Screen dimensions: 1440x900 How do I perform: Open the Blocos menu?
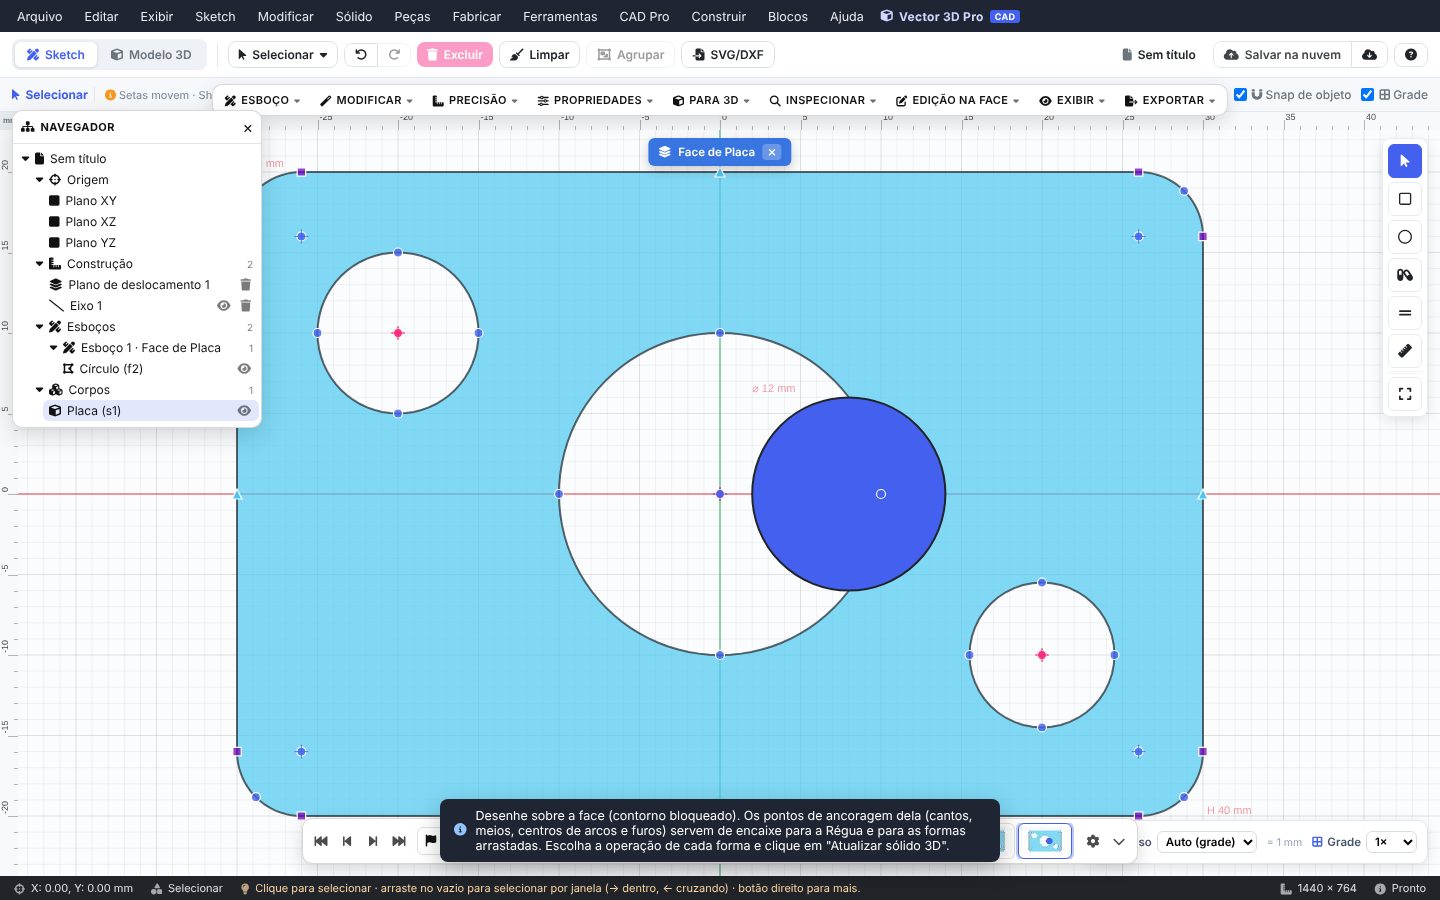tap(788, 16)
